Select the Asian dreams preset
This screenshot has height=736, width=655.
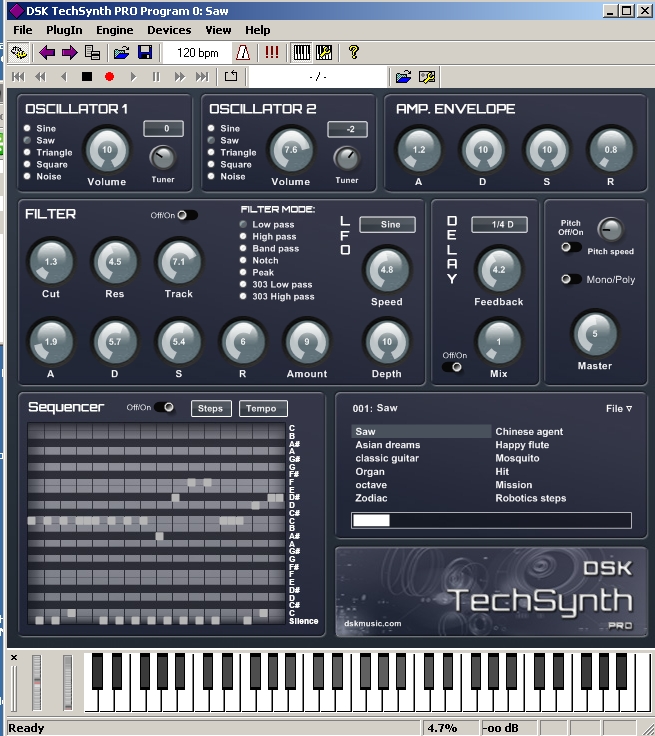(388, 445)
